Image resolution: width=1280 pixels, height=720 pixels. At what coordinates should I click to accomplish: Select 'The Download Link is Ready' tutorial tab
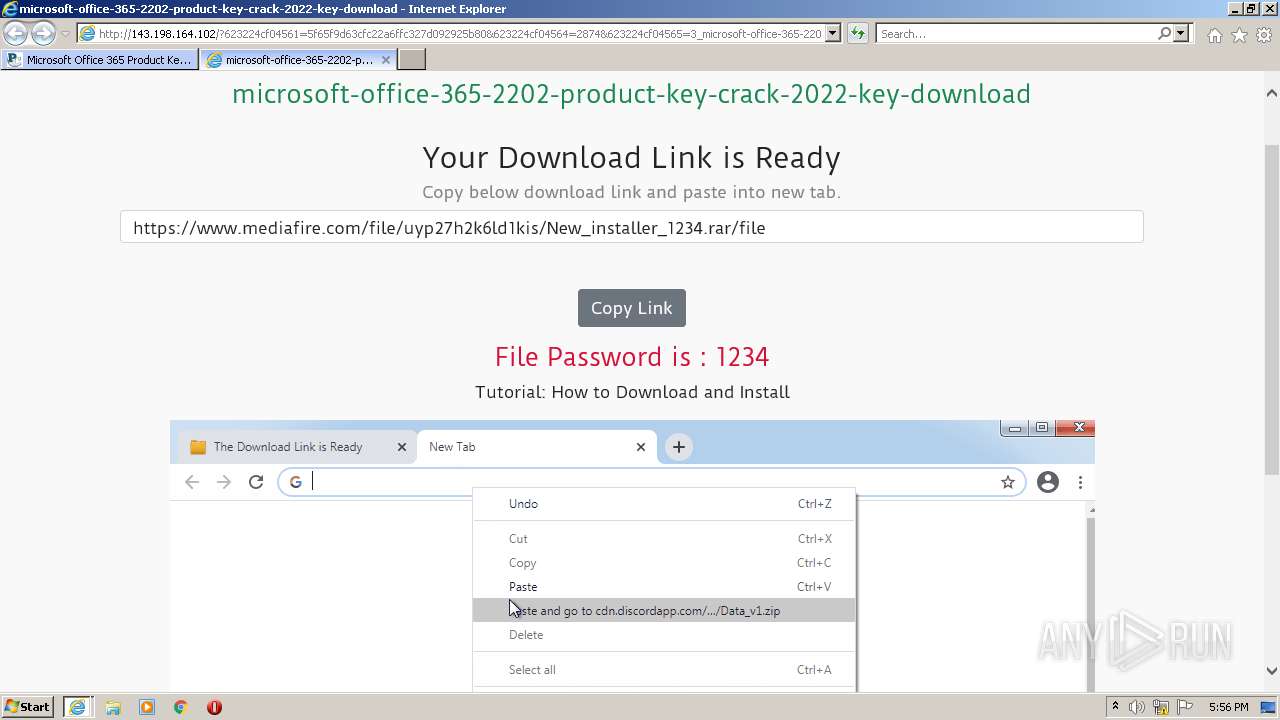(x=298, y=447)
